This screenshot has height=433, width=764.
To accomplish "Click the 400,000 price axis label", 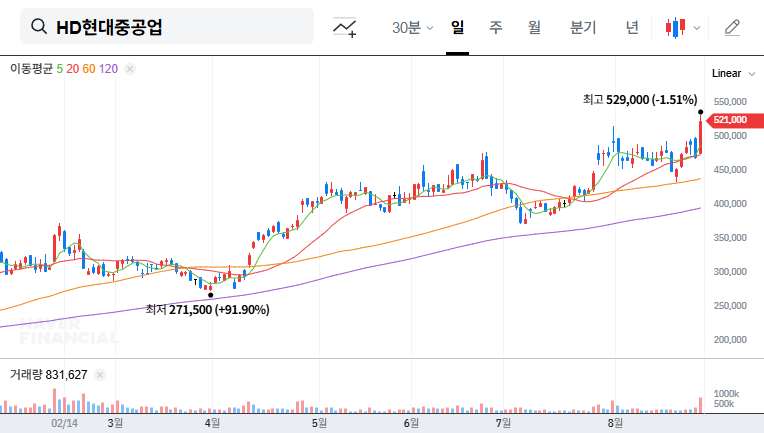I will [730, 204].
